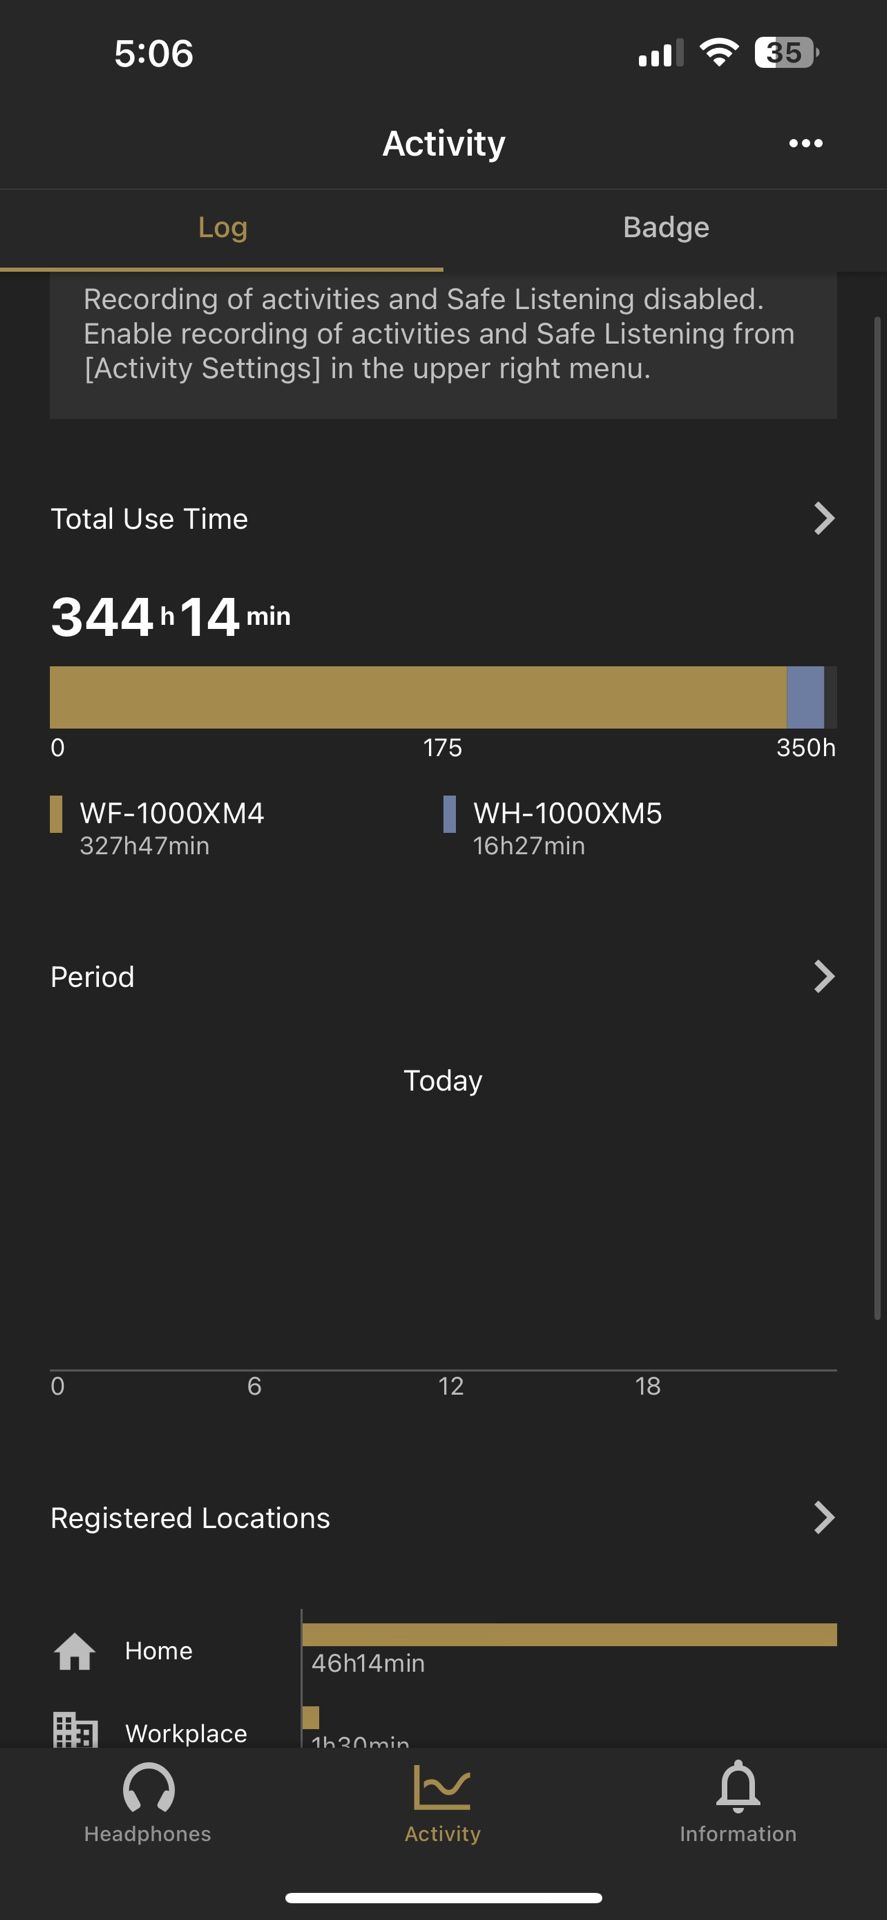
Task: Tap the Today period chart label
Action: pyautogui.click(x=443, y=1080)
